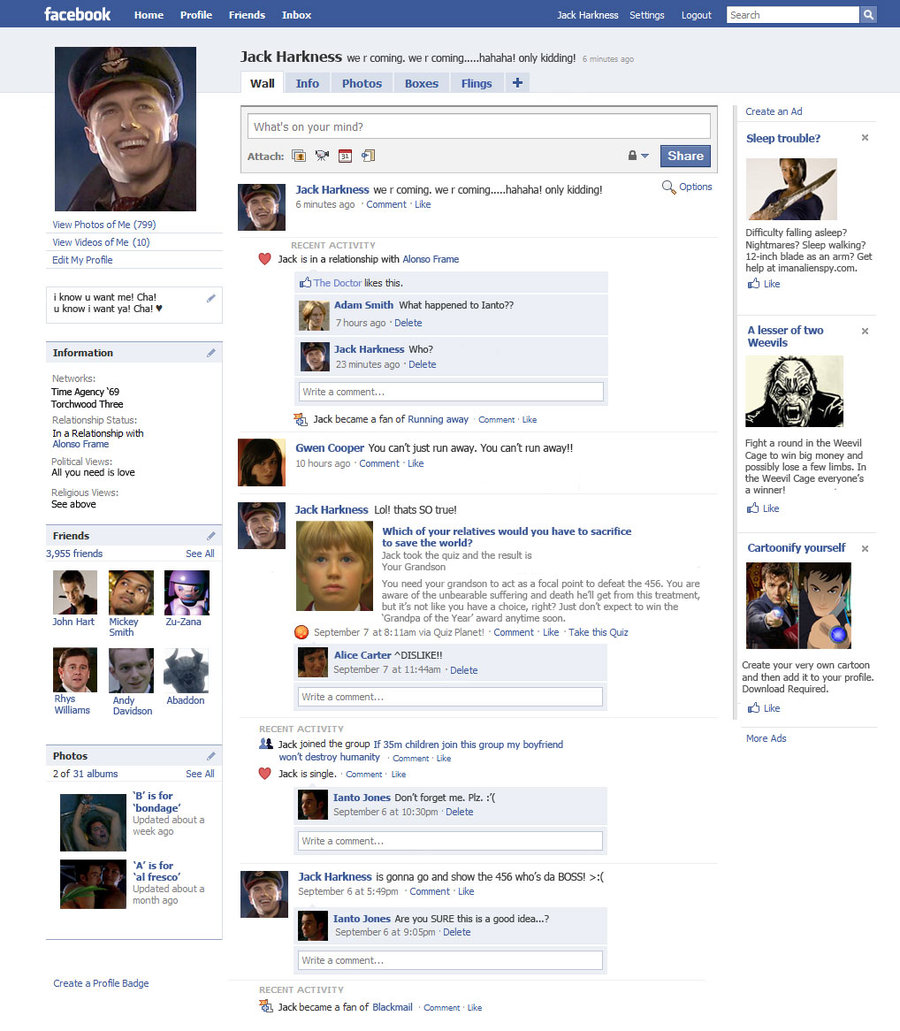The height and width of the screenshot is (1031, 900).
Task: Edit the Information section via pencil icon
Action: point(211,353)
